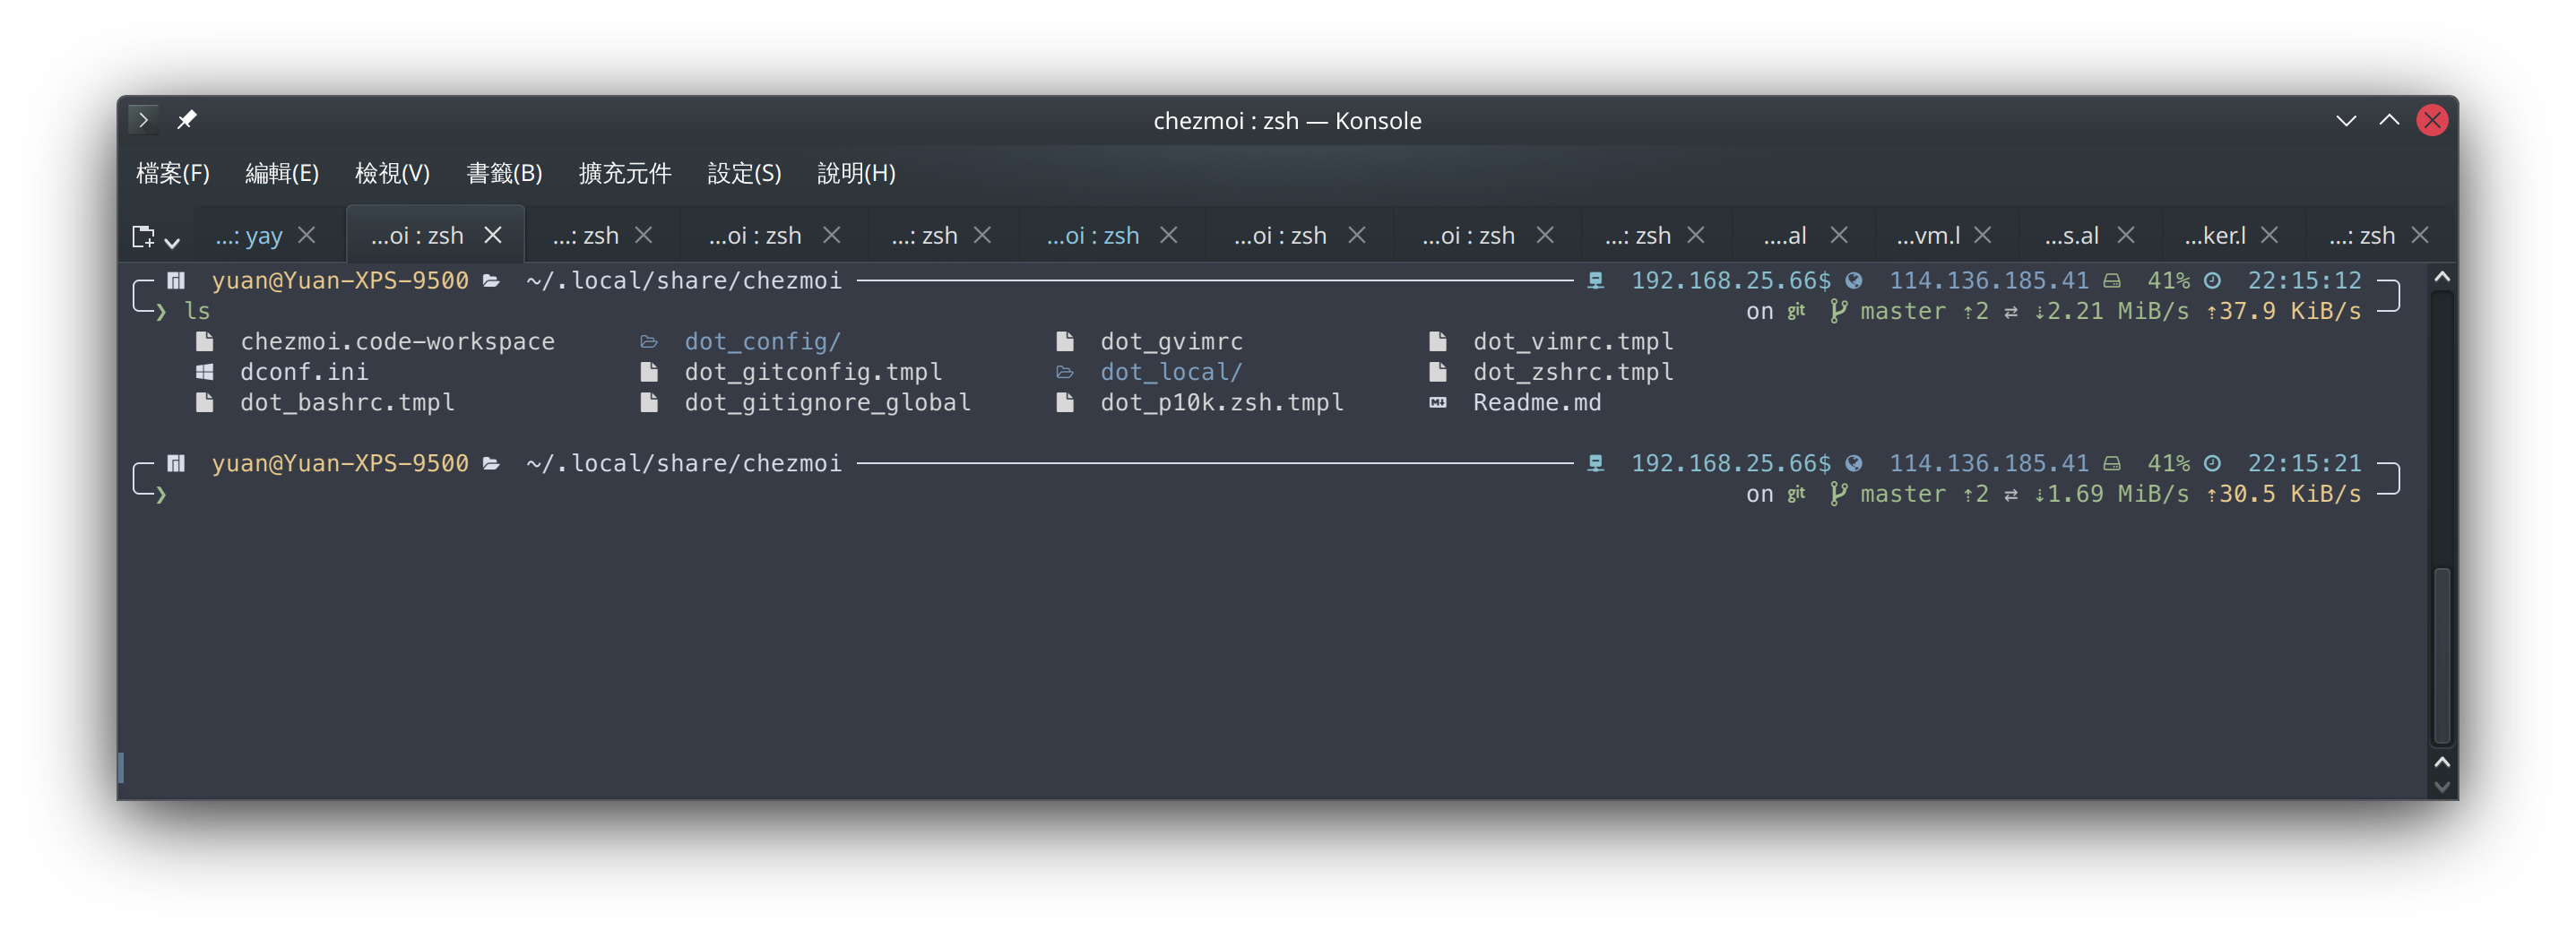Close the ...ker.l tab
2576x939 pixels.
pos(2269,235)
